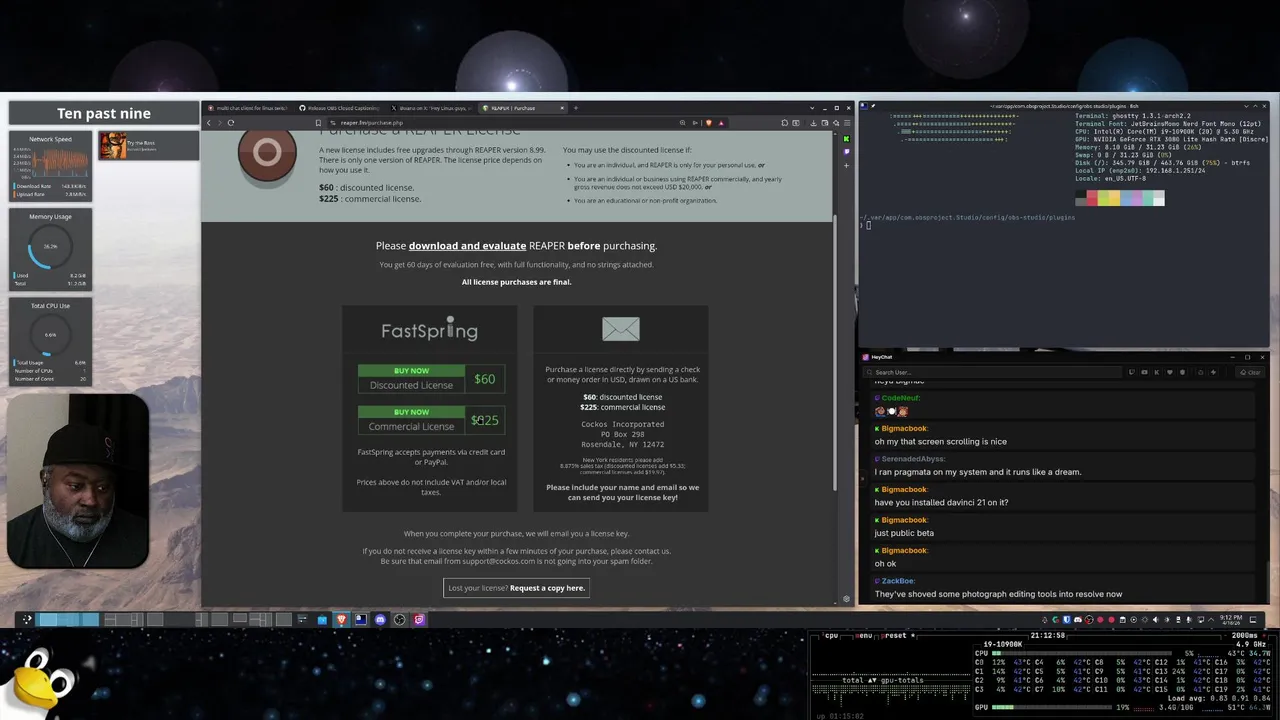Open HeyChat from the taskbar
The height and width of the screenshot is (720, 1280).
pyautogui.click(x=419, y=620)
